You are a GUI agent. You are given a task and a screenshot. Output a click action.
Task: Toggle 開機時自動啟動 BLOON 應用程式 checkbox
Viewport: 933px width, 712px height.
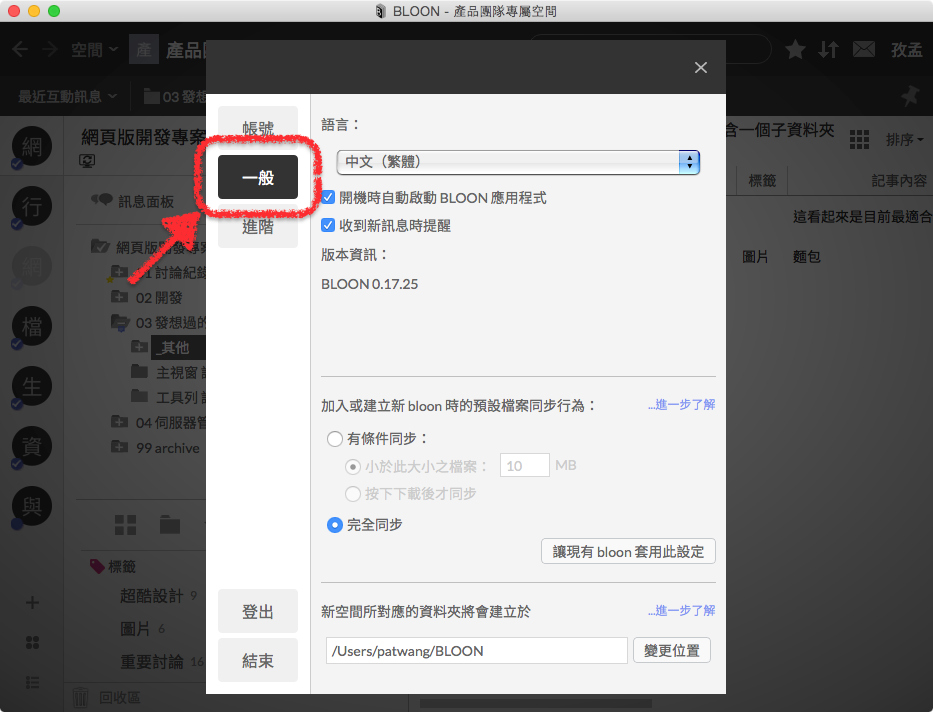coord(328,197)
